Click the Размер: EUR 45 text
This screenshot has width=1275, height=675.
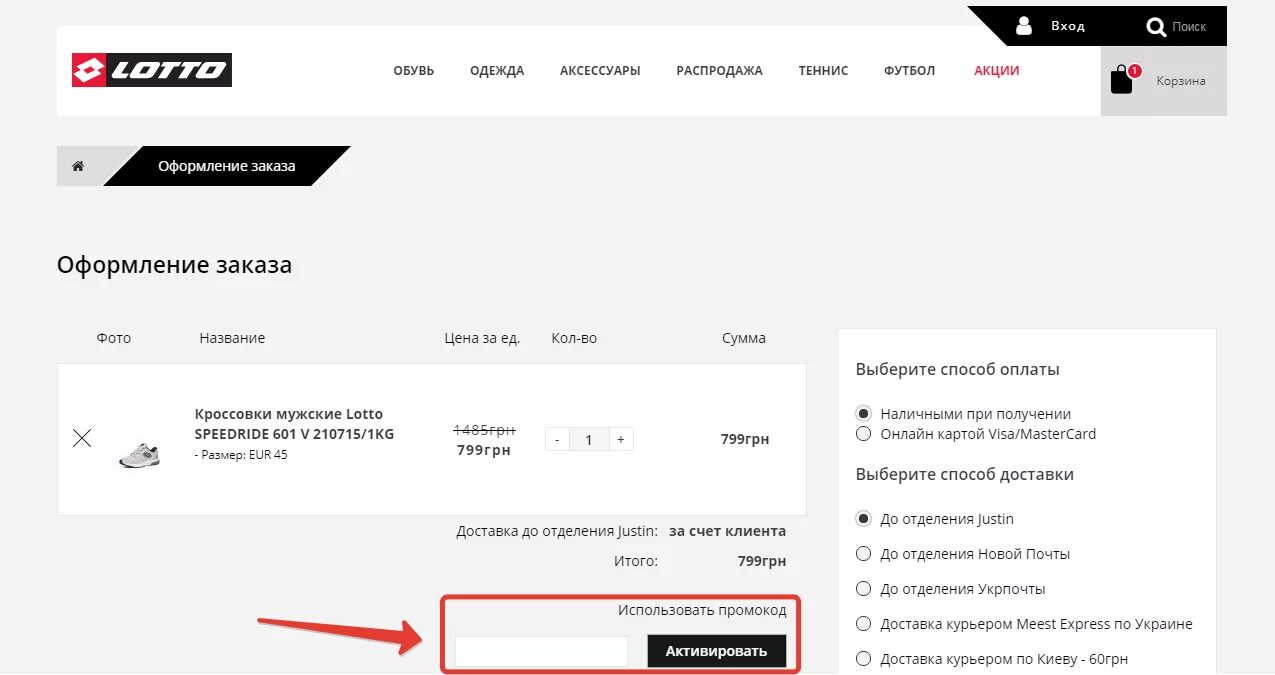pos(241,455)
